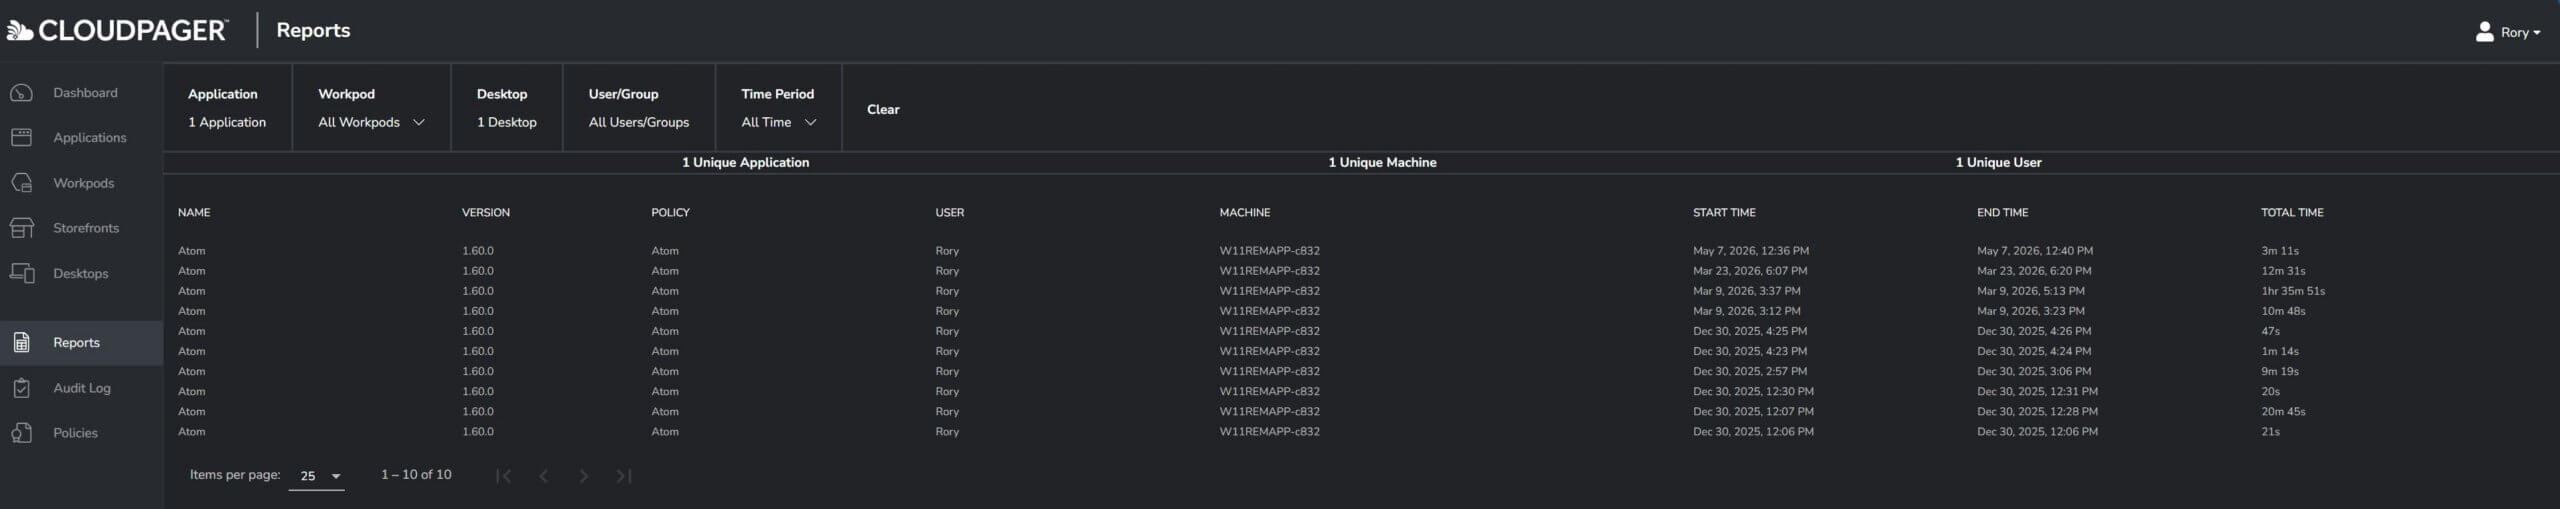Sort by the NAME column header
This screenshot has height=509, width=2560.
pyautogui.click(x=194, y=213)
